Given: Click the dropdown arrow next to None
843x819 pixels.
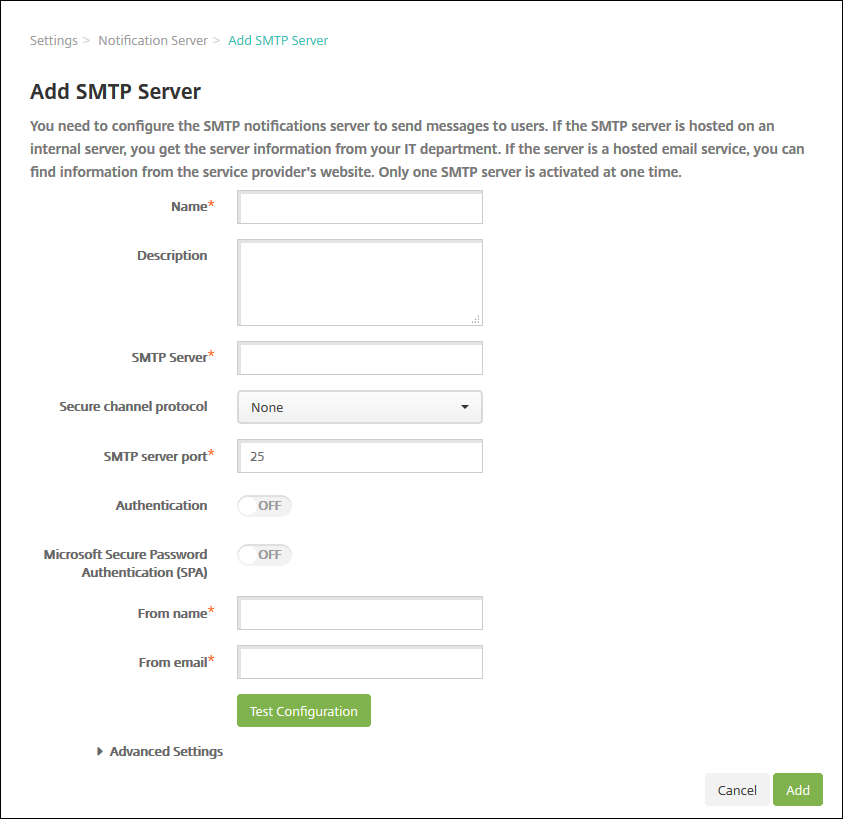Looking at the screenshot, I should [x=465, y=407].
